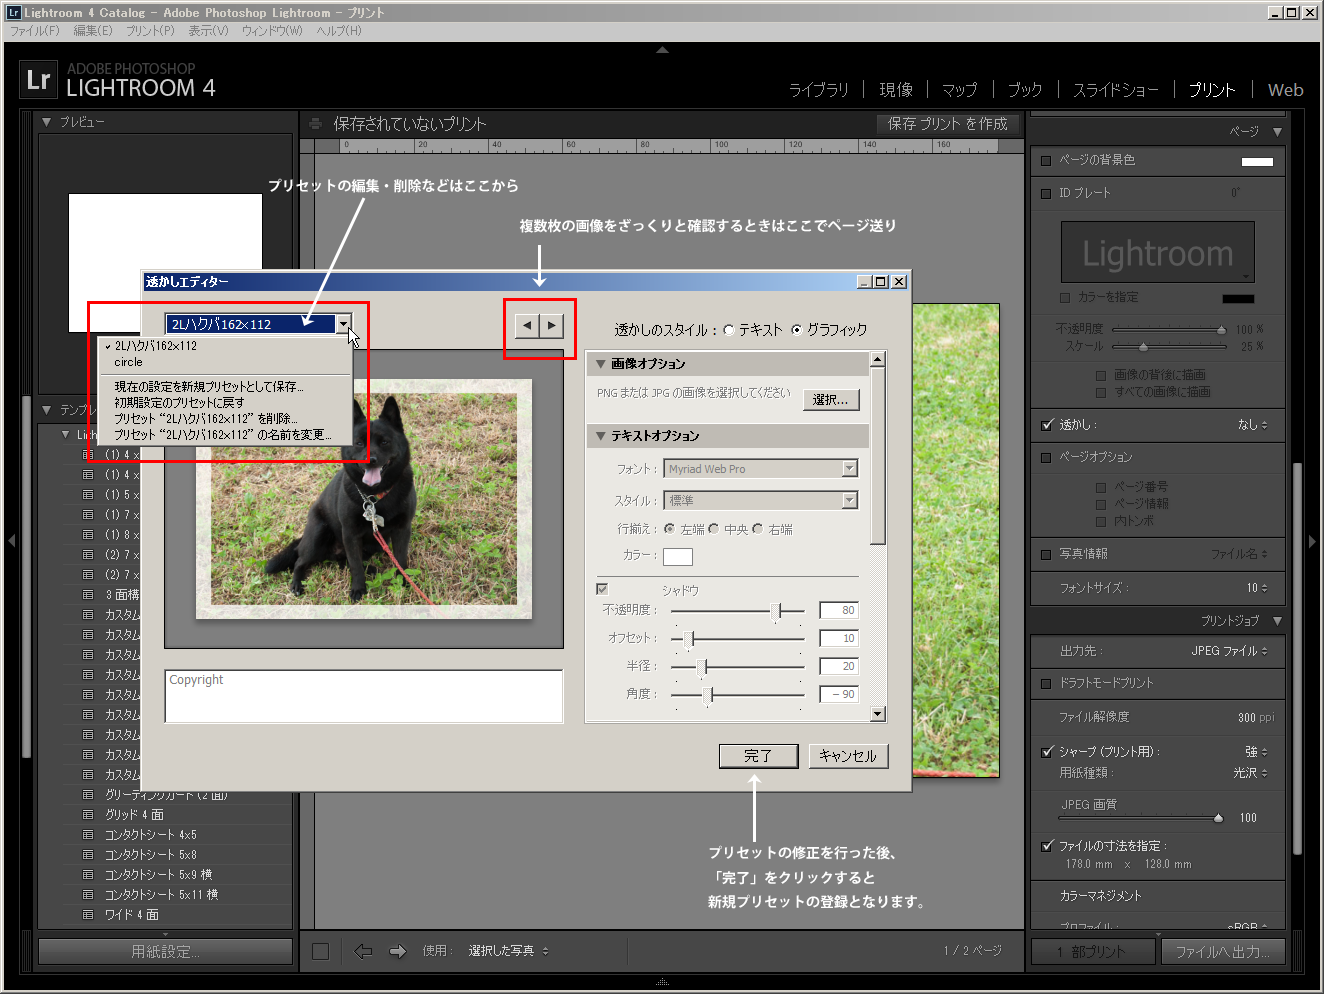Screen dimensions: 1324x994
Task: Click the next page arrow in bottom toolbar
Action: click(398, 951)
